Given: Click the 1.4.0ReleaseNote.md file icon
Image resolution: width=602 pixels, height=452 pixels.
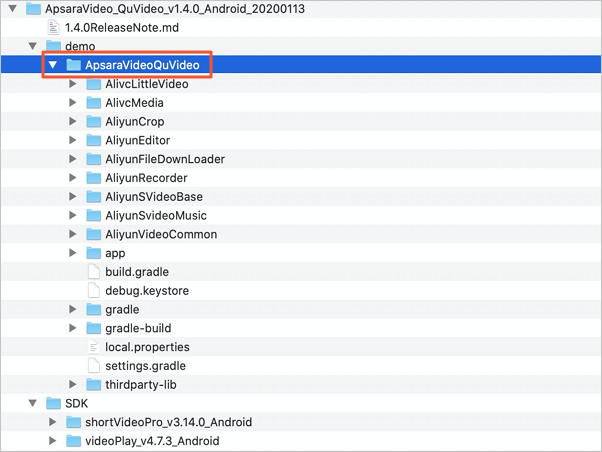Looking at the screenshot, I should 53,27.
